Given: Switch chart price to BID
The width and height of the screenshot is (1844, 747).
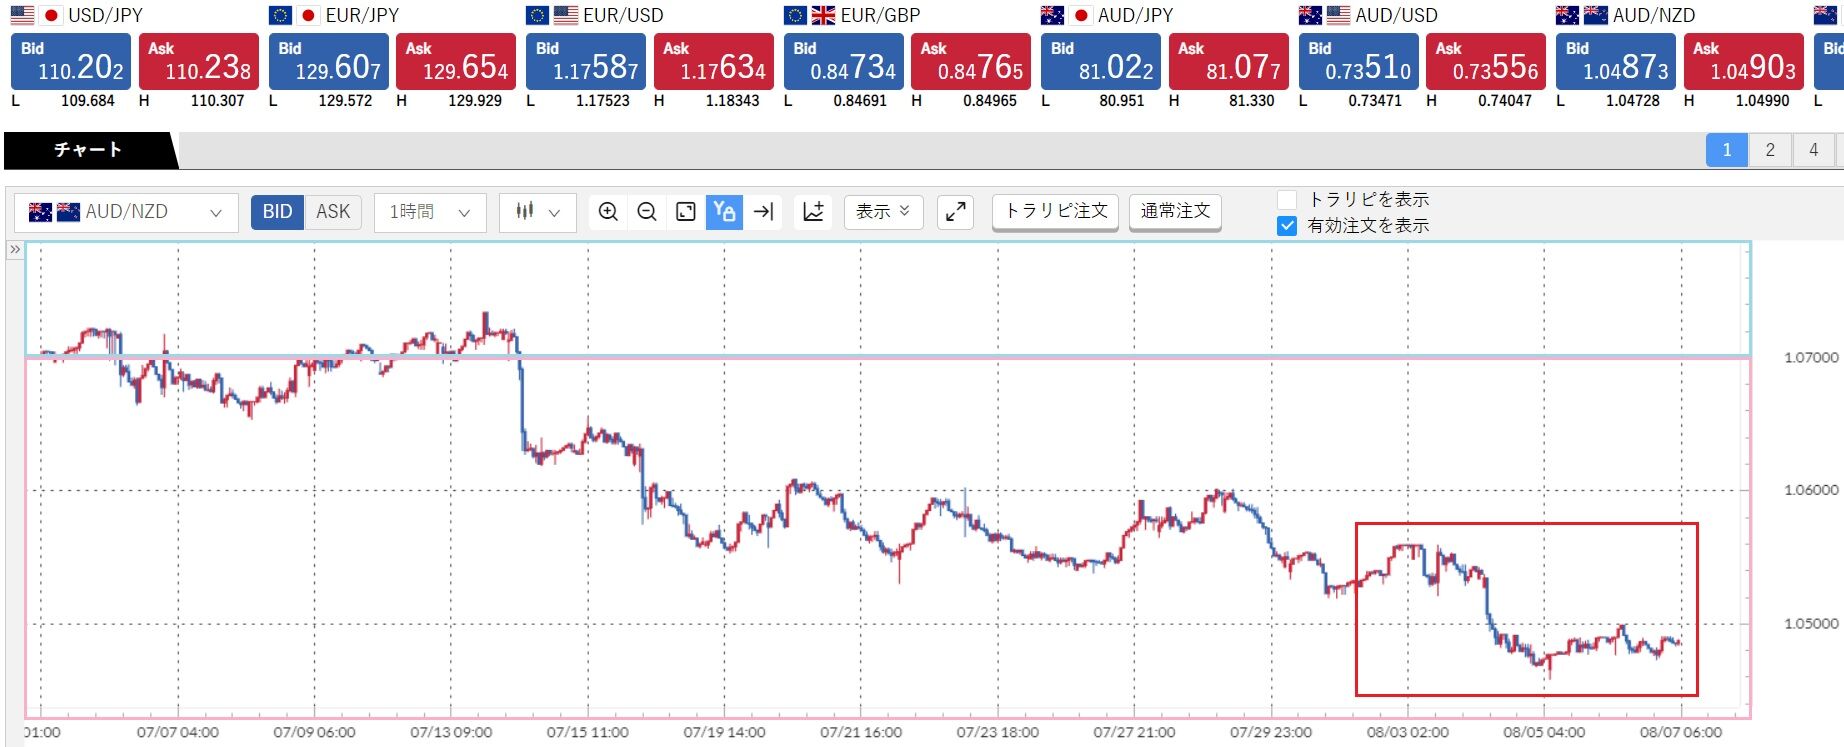Looking at the screenshot, I should pyautogui.click(x=277, y=212).
